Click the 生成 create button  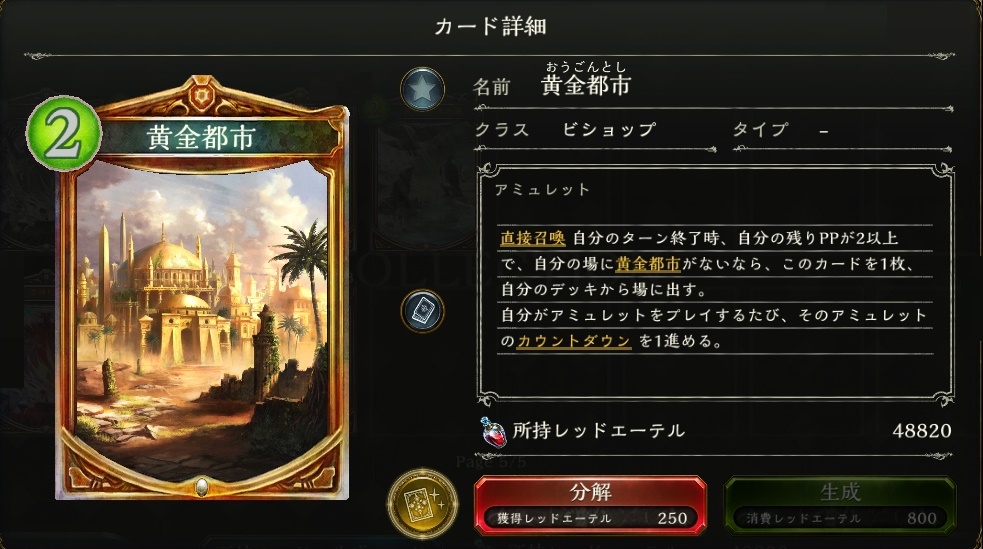pyautogui.click(x=840, y=506)
